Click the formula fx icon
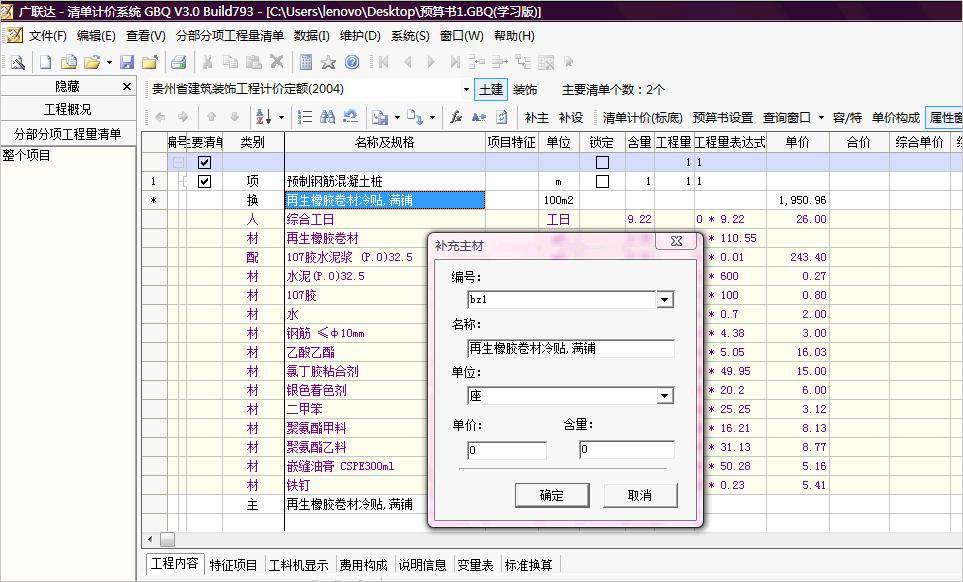Screen dimensions: 963x582 tap(456, 117)
